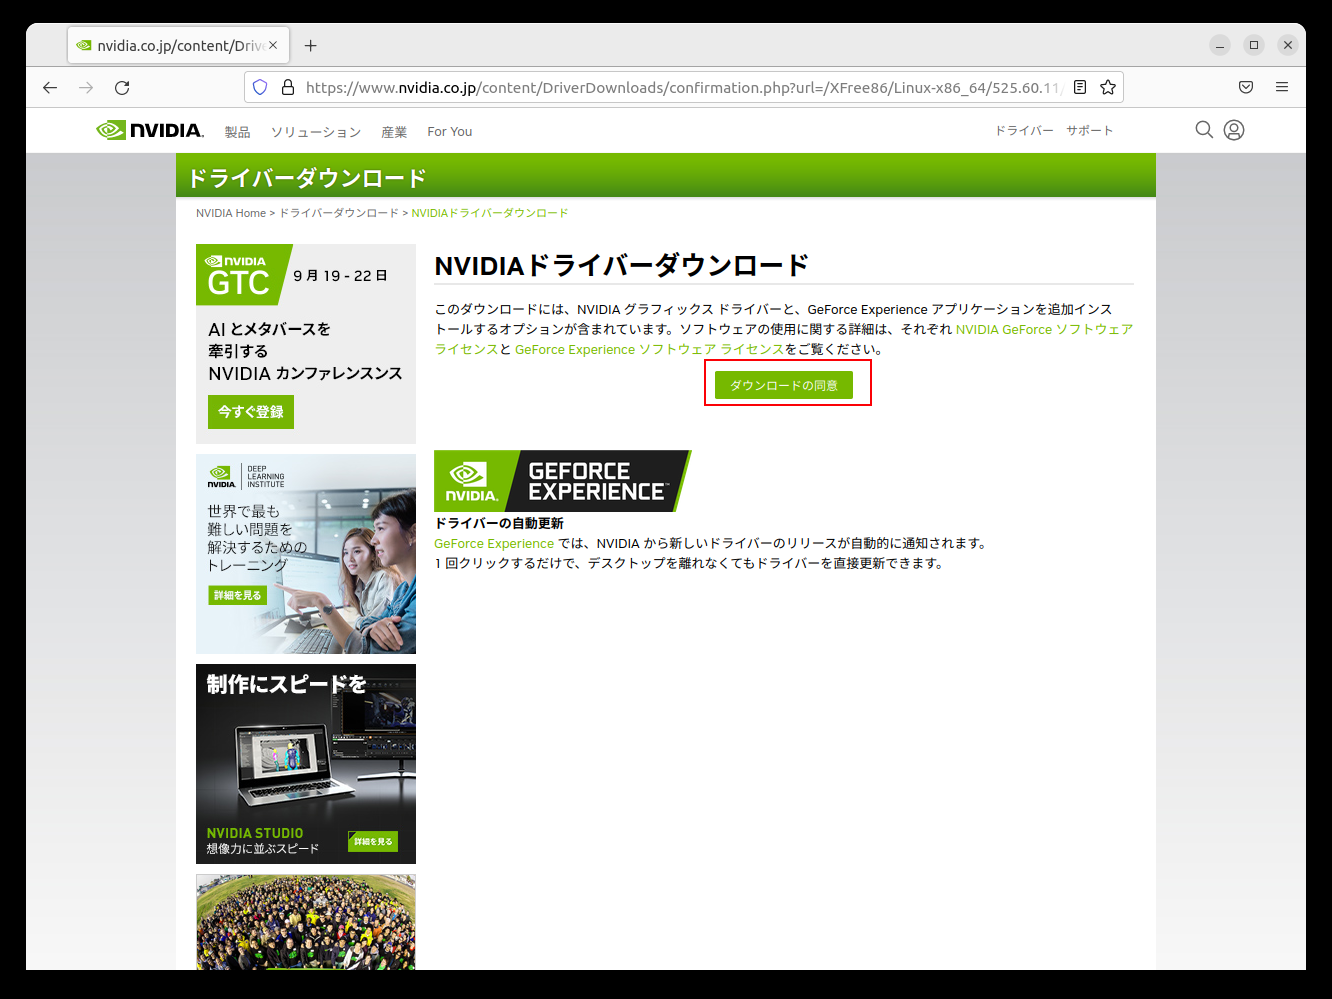Viewport: 1332px width, 999px height.
Task: Open the crowd group photo banner
Action: 306,922
